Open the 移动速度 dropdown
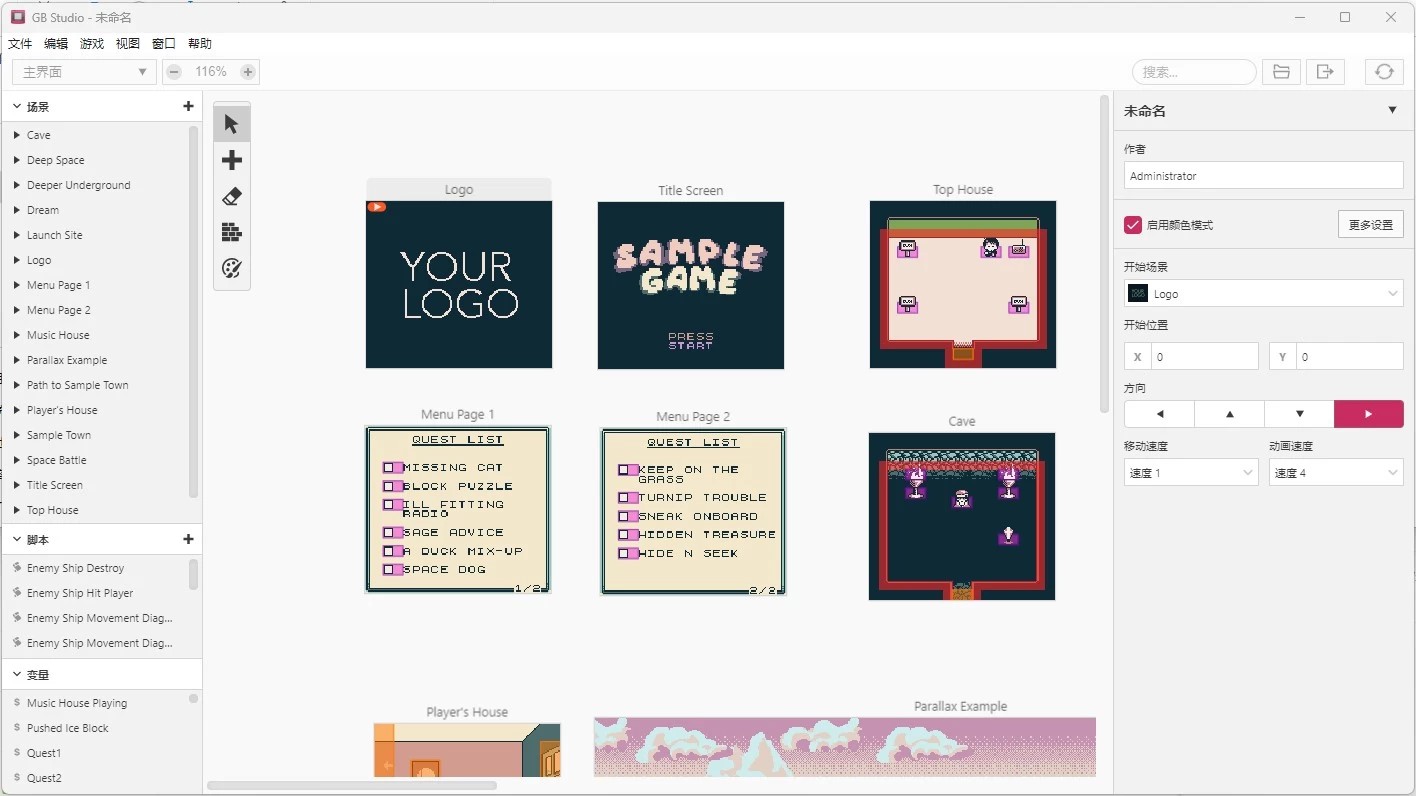The image size is (1416, 796). coord(1190,473)
